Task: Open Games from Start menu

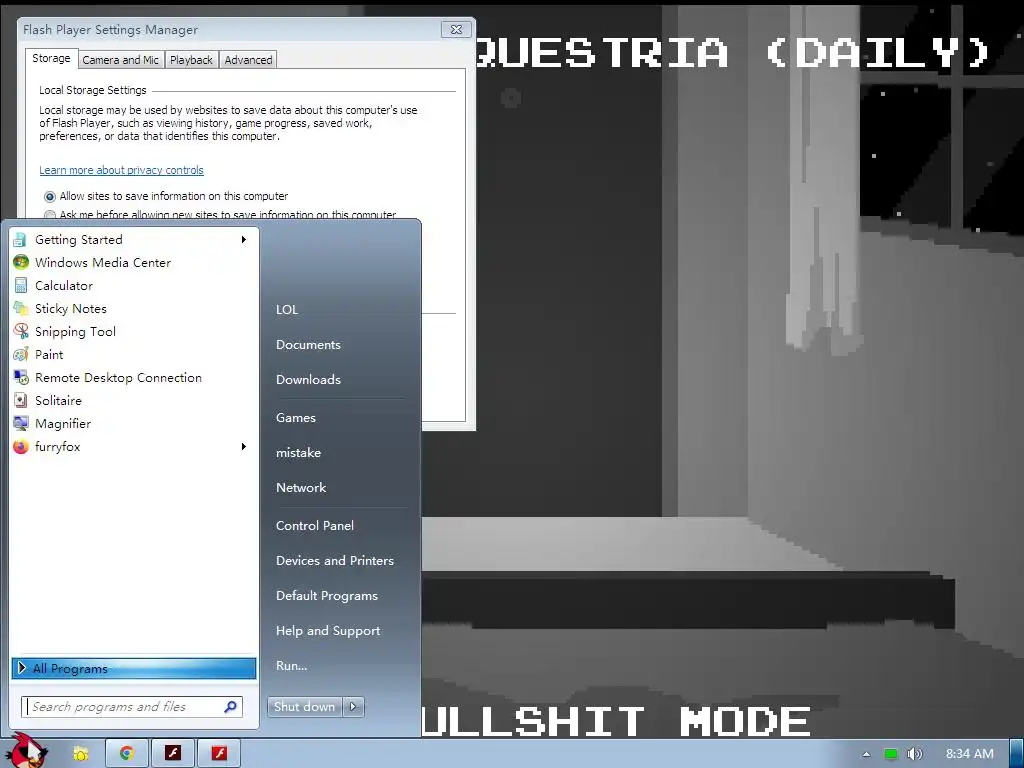Action: [x=296, y=418]
